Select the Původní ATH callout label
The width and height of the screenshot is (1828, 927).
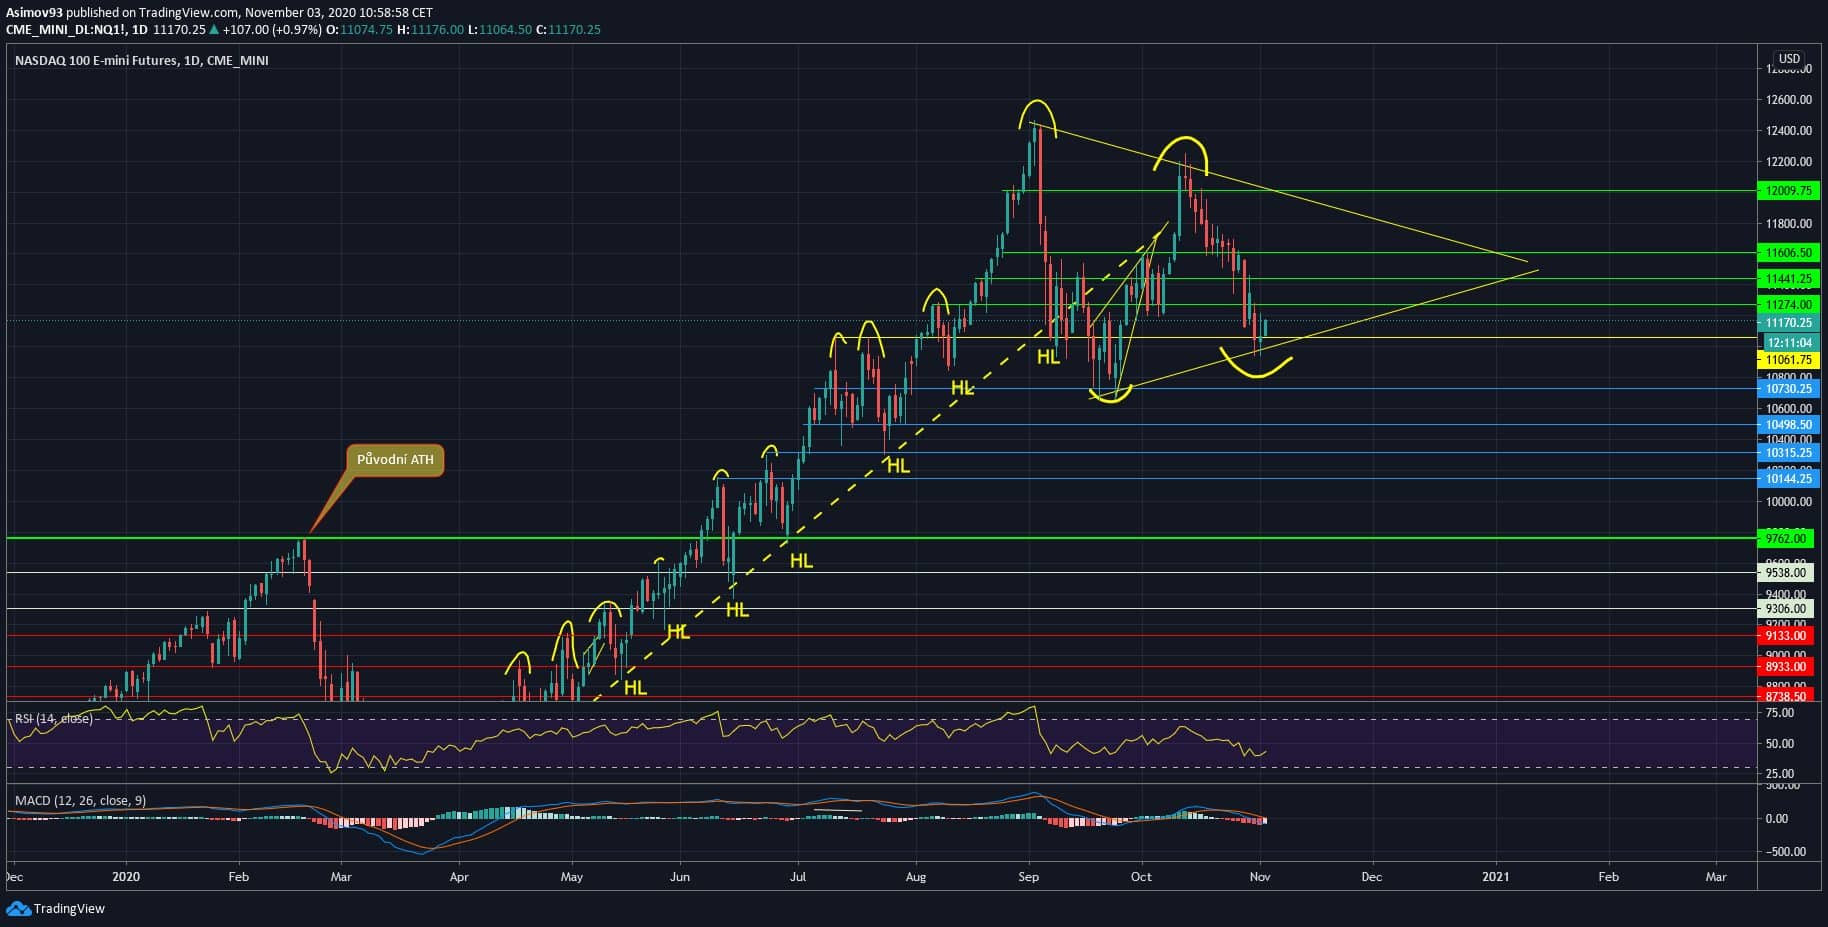click(x=396, y=460)
